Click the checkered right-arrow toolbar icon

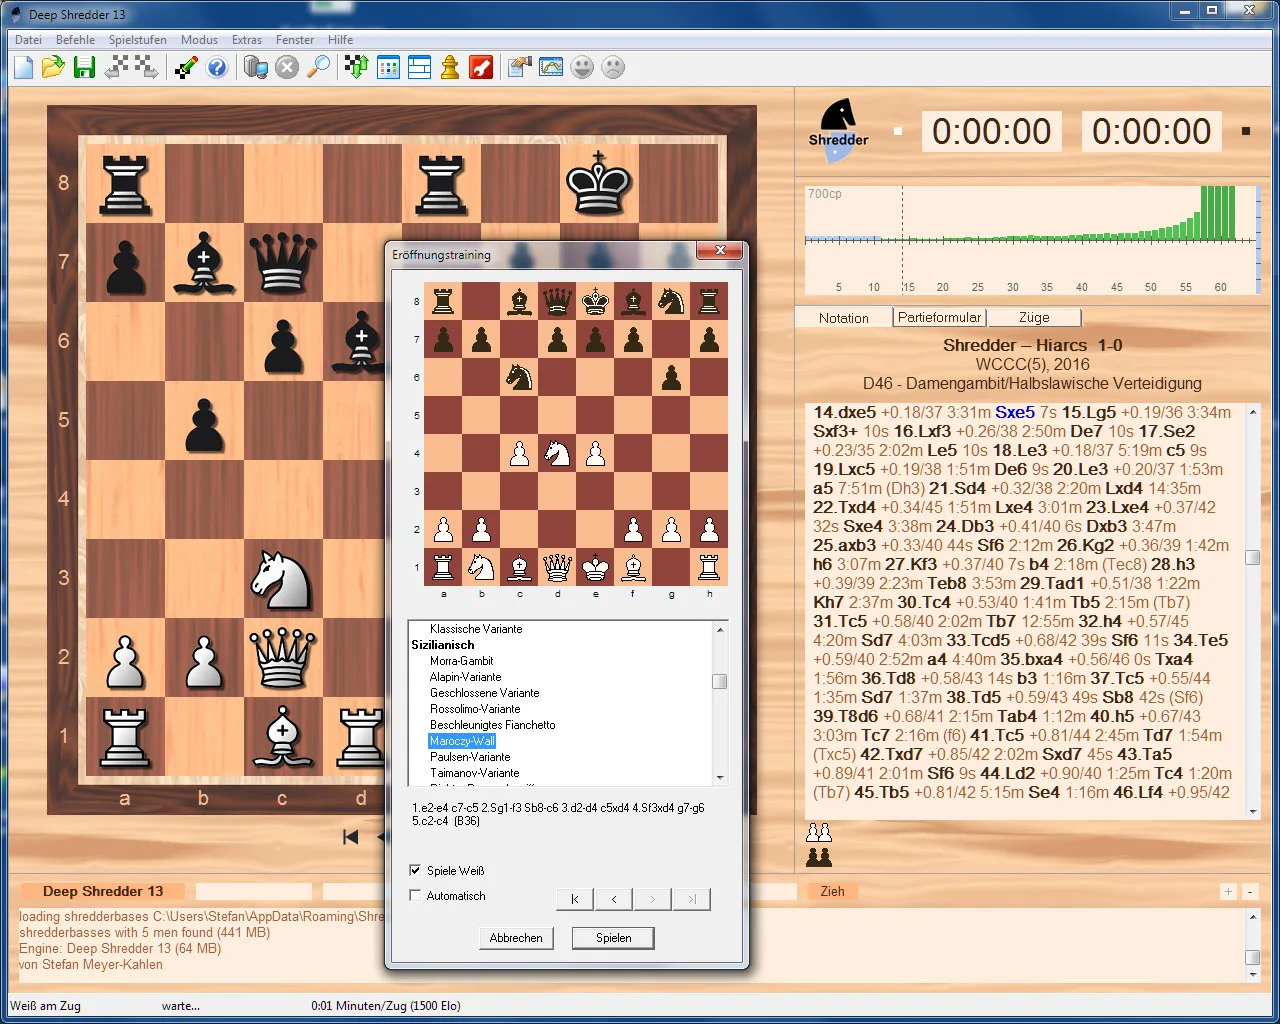point(146,67)
